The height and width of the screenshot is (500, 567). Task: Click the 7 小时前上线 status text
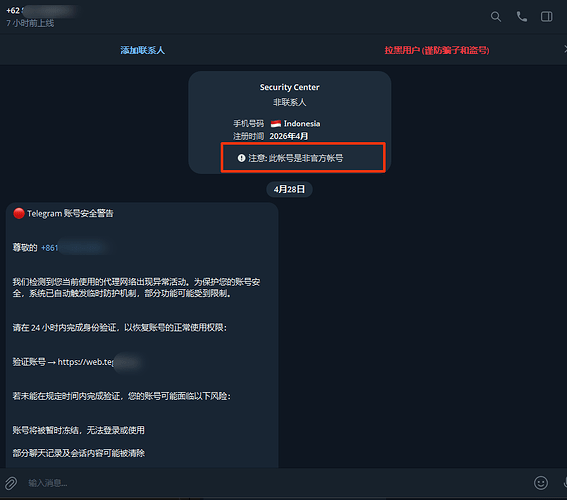30,23
